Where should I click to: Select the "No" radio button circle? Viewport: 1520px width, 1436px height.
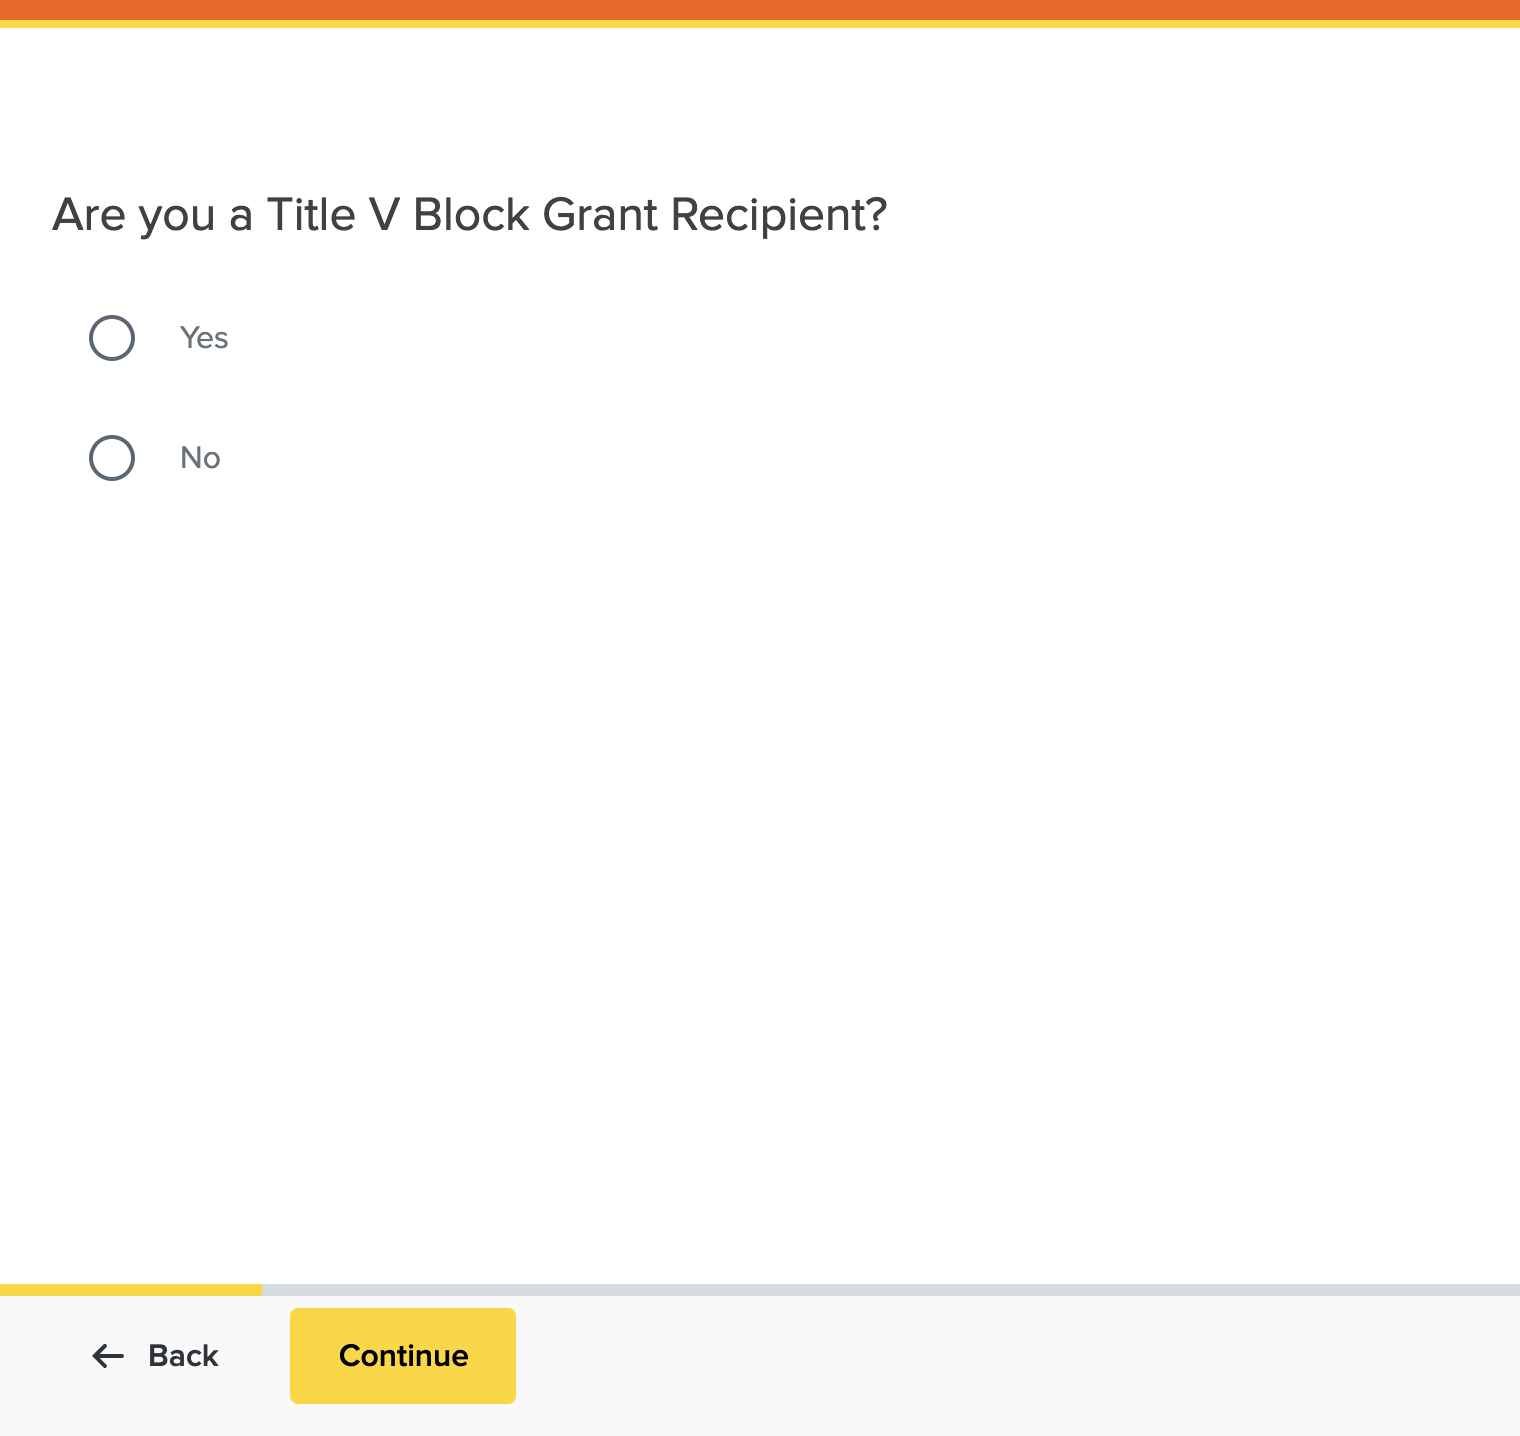coord(112,458)
